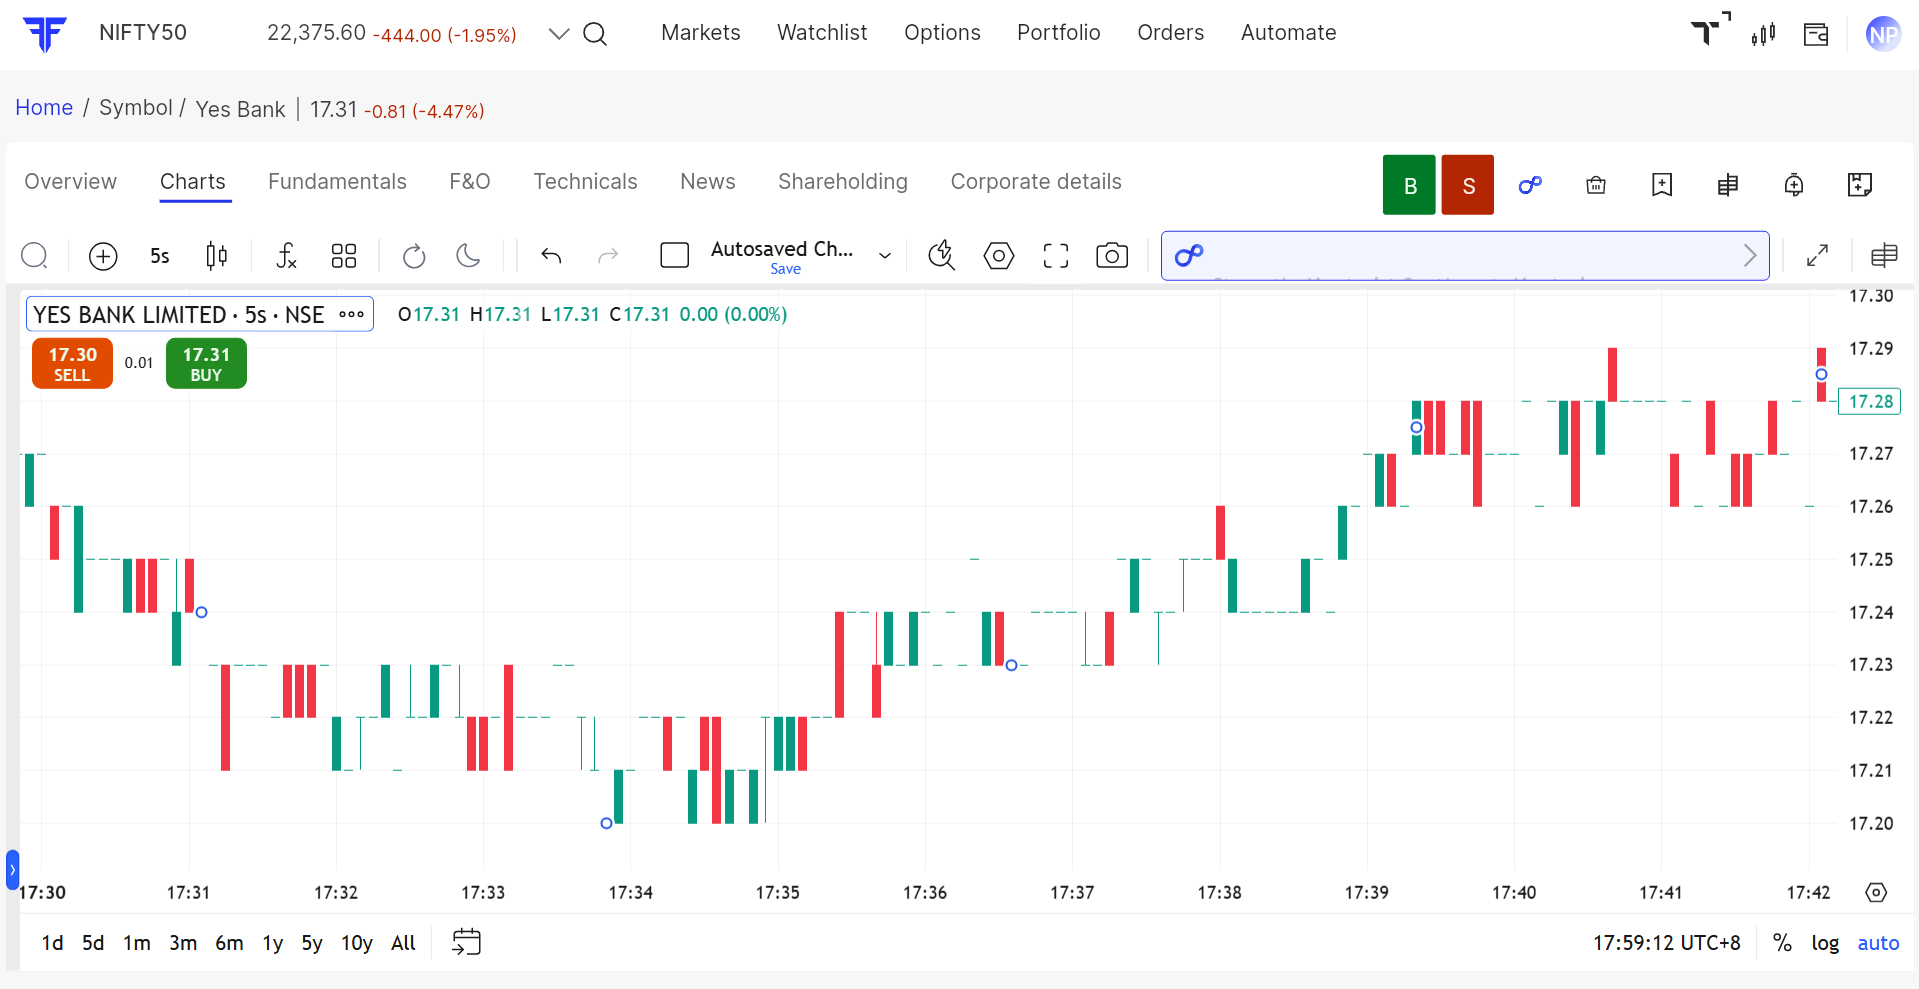The width and height of the screenshot is (1919, 989).
Task: Select the 1y date range
Action: pos(272,943)
